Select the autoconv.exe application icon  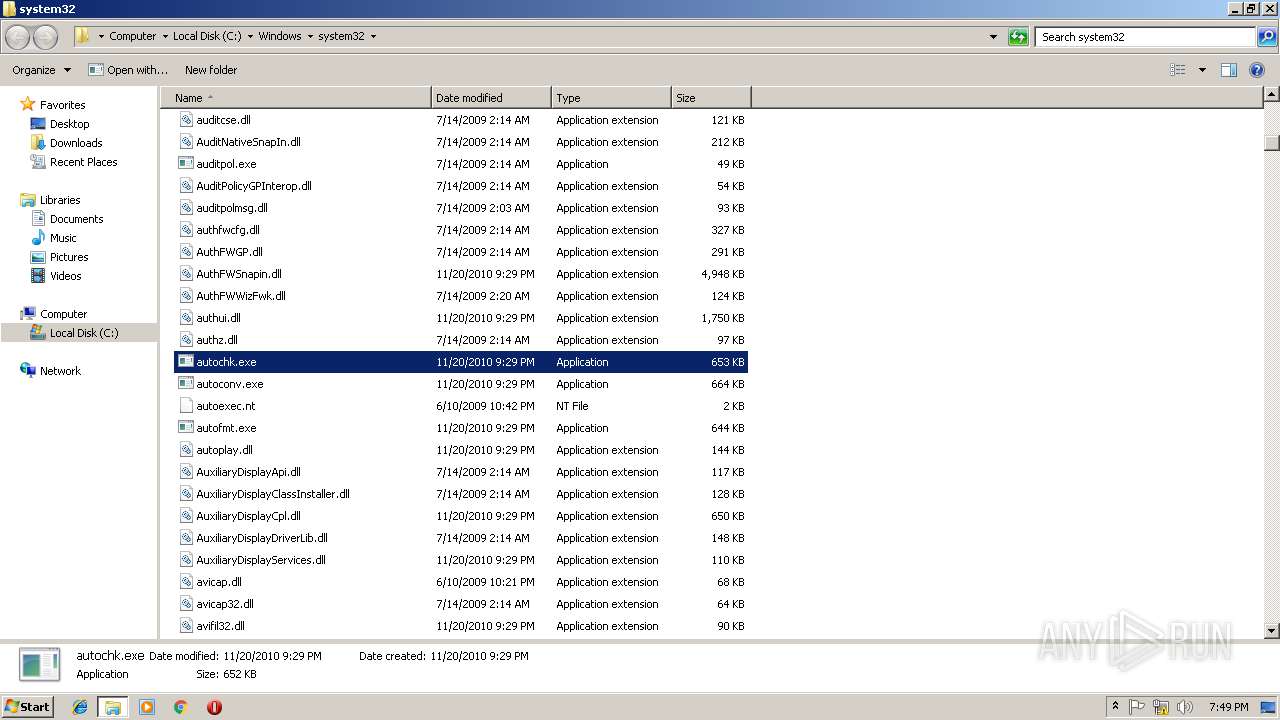pyautogui.click(x=186, y=384)
